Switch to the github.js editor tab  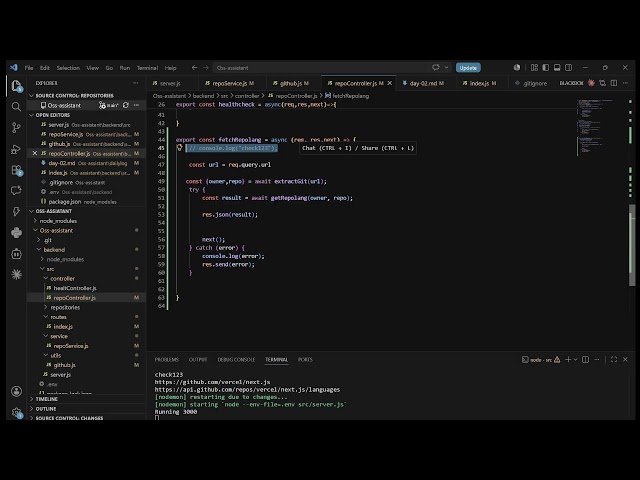point(291,83)
